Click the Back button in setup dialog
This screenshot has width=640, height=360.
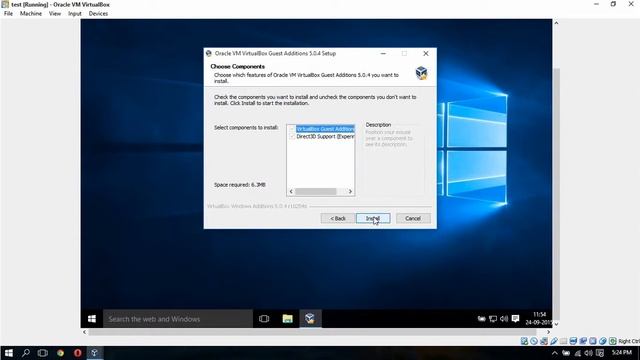338,218
